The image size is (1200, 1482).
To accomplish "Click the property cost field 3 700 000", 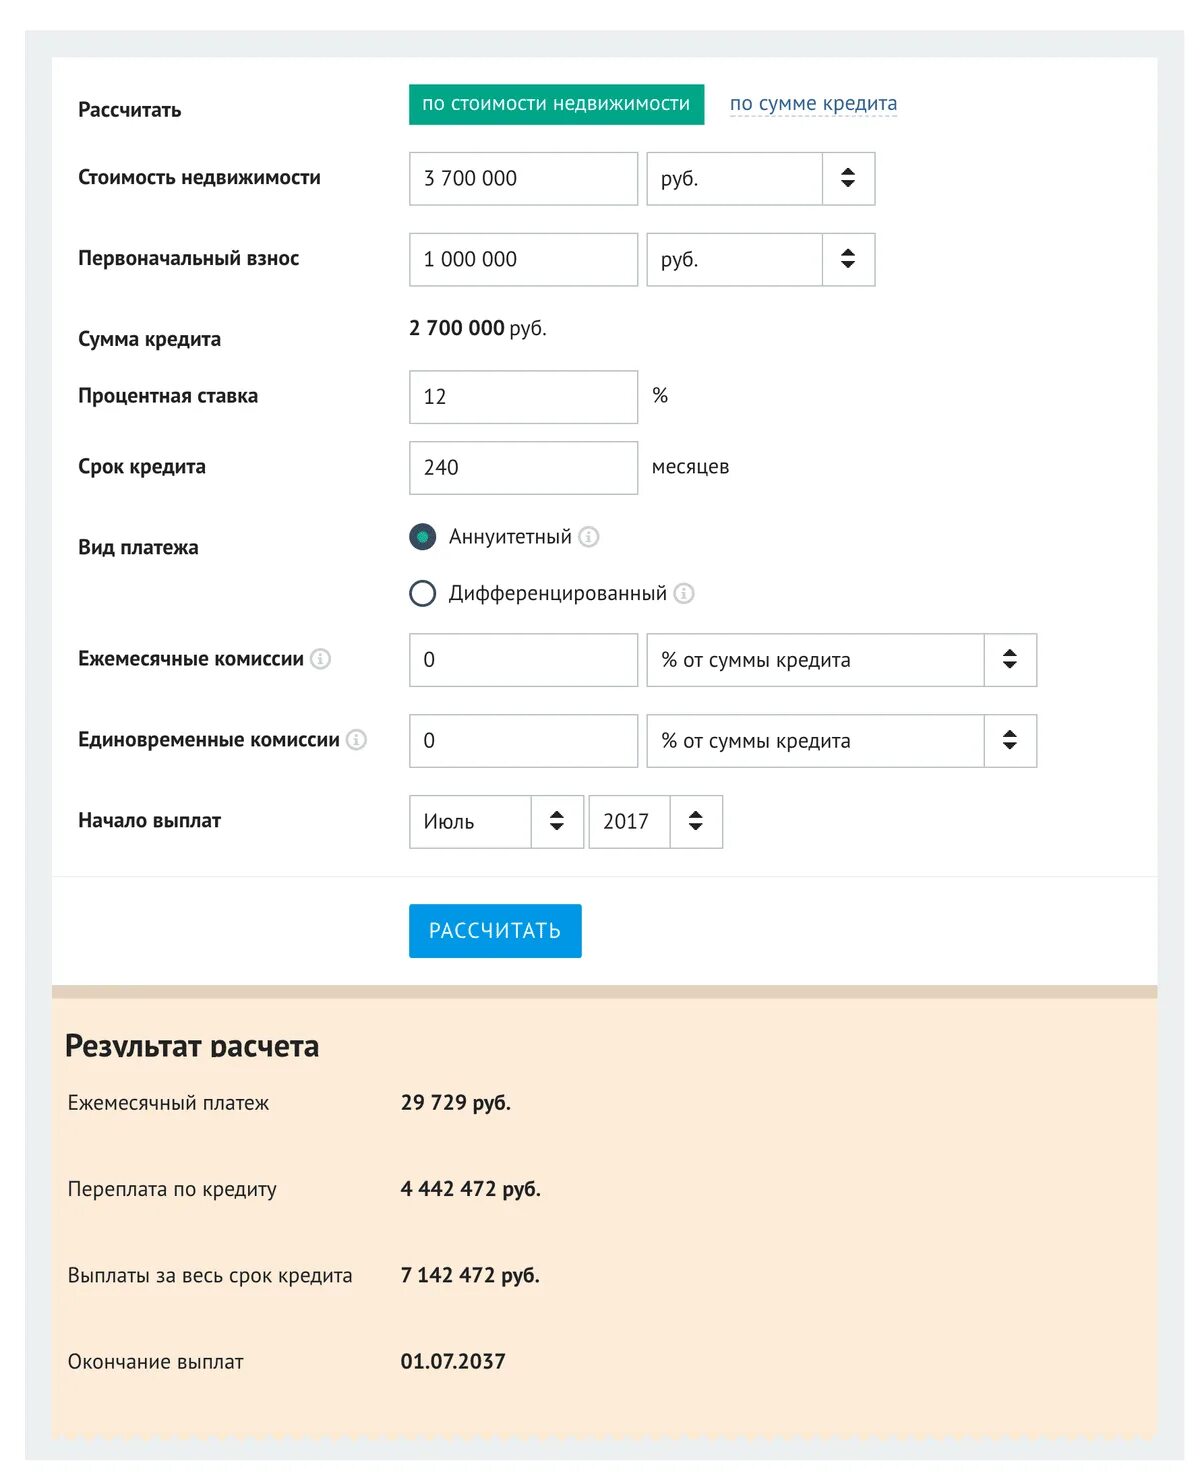I will coord(523,179).
